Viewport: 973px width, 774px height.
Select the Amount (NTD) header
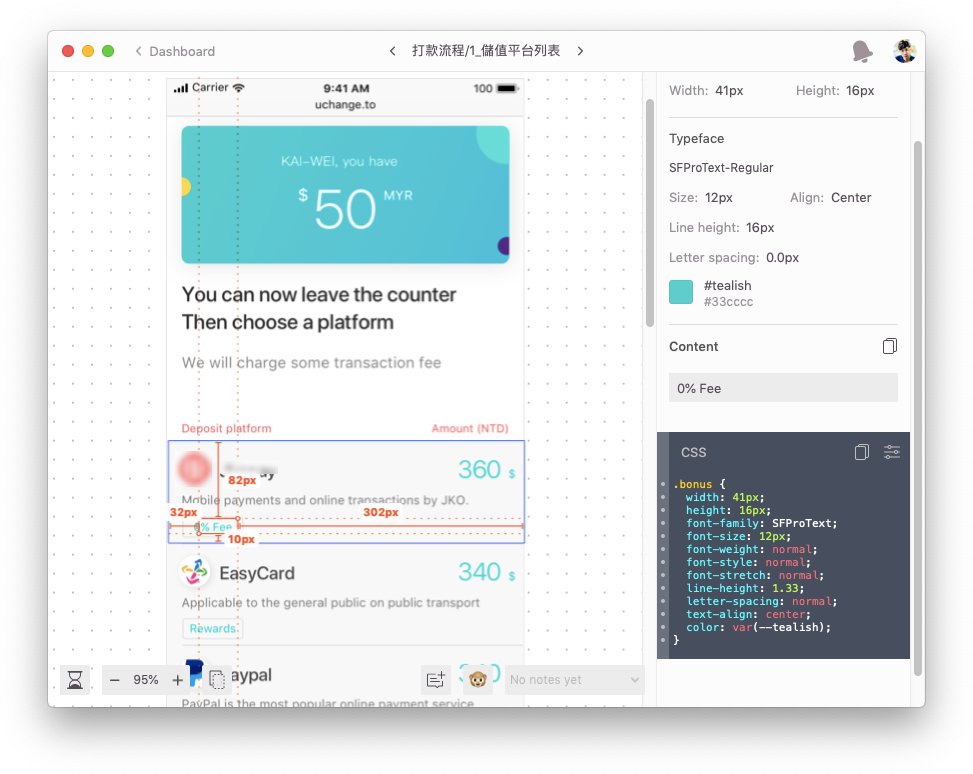[470, 428]
